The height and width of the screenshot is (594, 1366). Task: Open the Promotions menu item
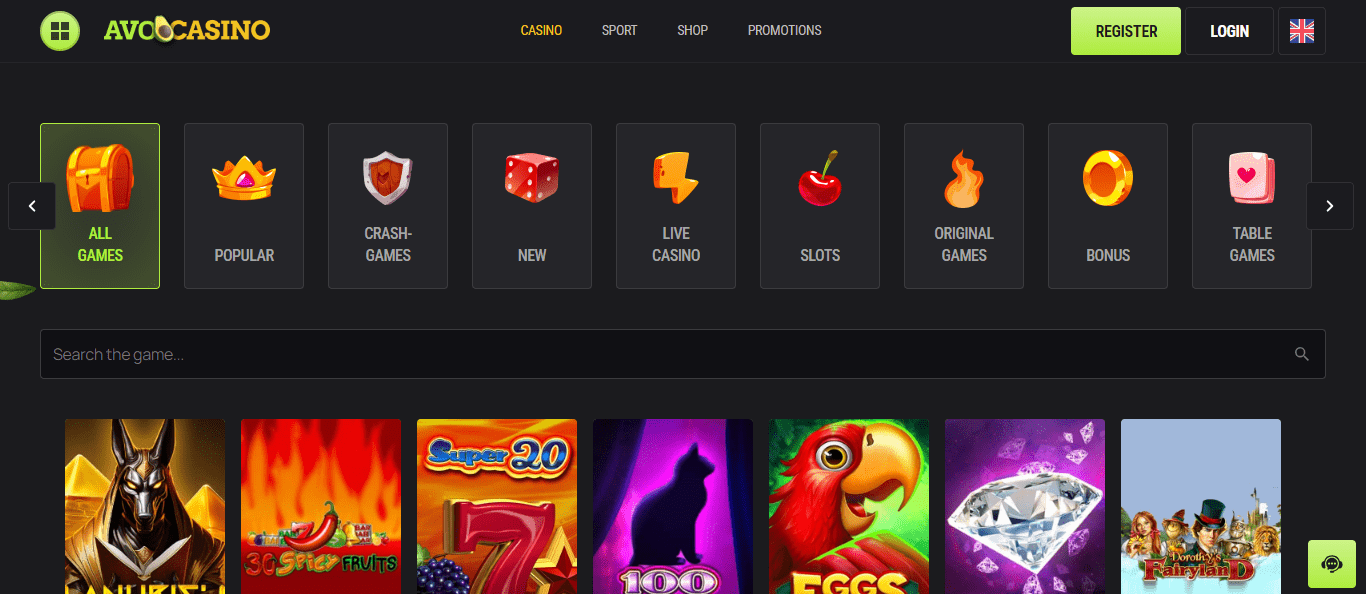tap(785, 31)
